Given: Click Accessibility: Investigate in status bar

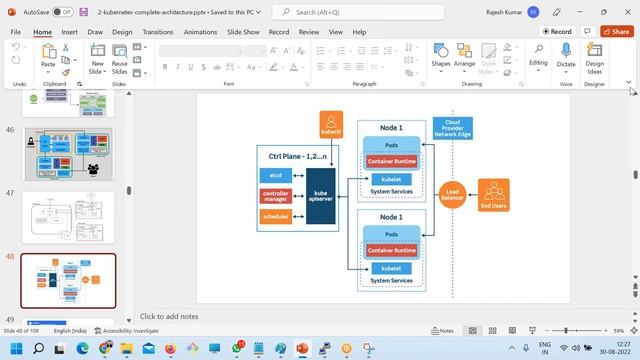Looking at the screenshot, I should [x=127, y=331].
